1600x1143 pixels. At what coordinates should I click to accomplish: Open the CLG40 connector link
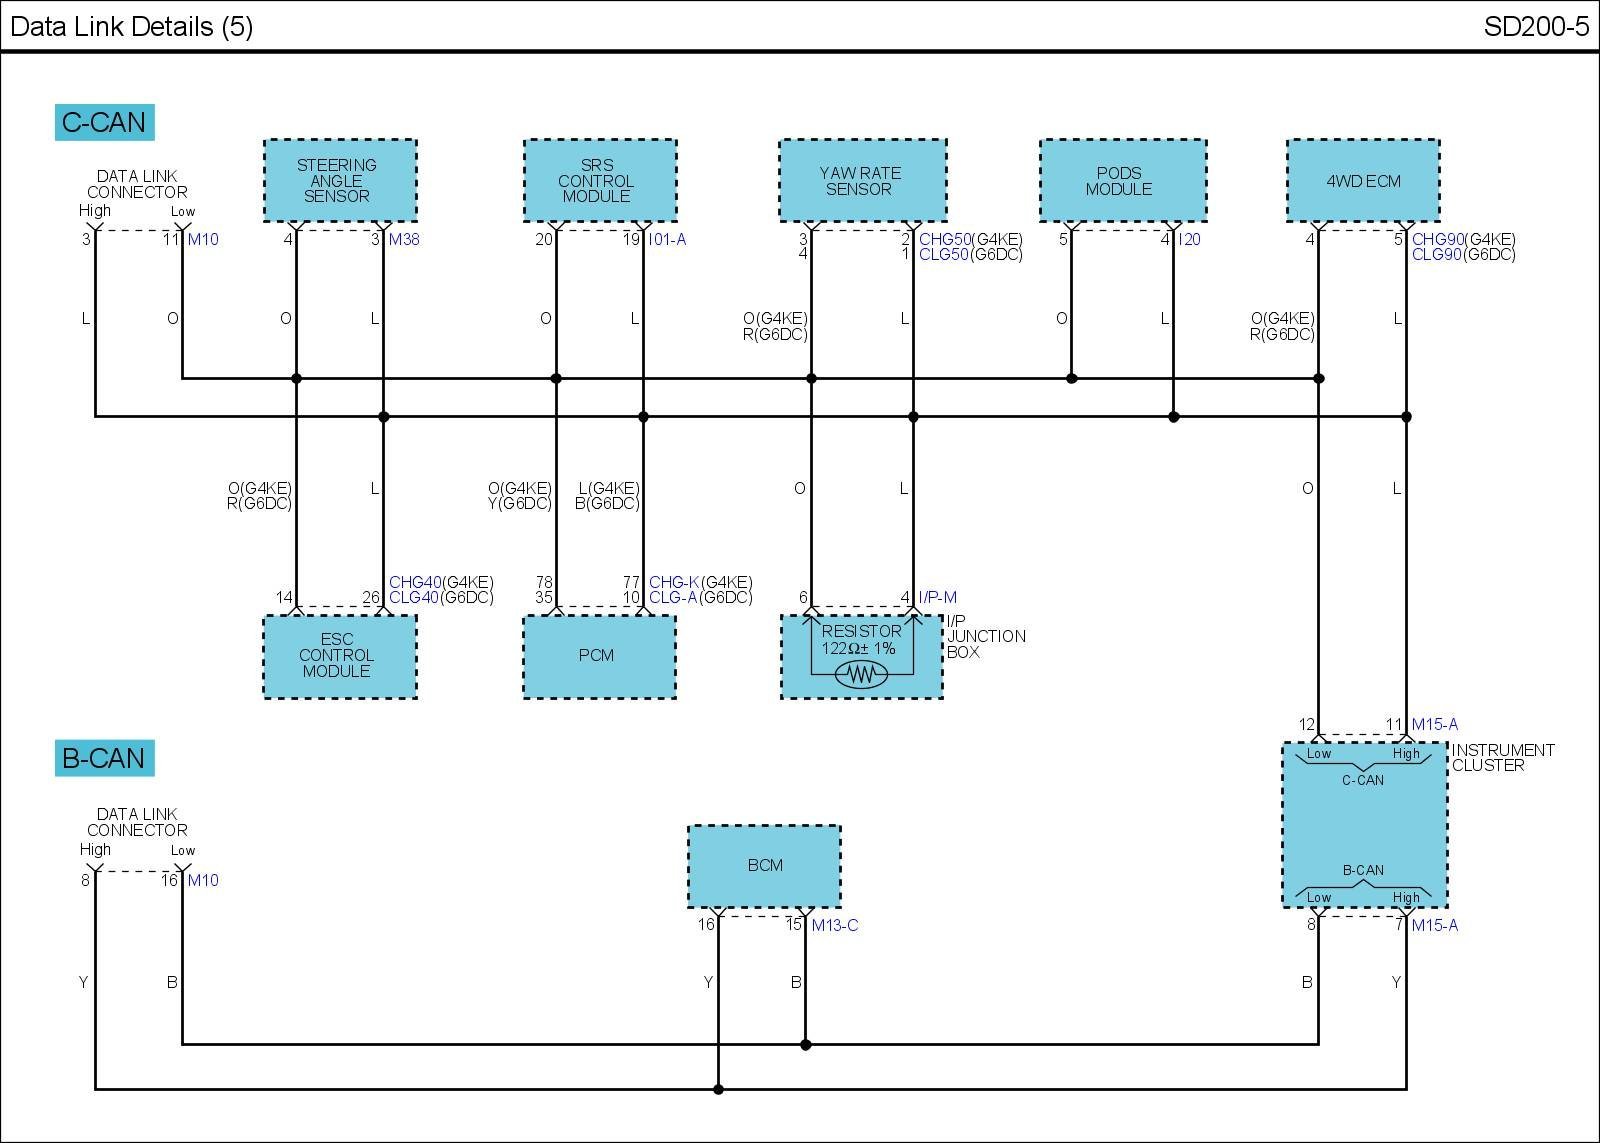[x=414, y=598]
